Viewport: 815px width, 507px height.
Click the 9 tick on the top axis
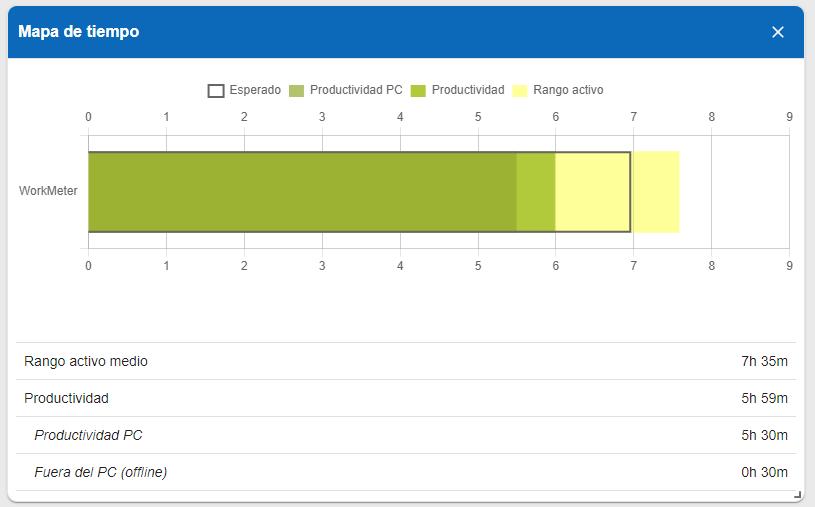[x=789, y=117]
